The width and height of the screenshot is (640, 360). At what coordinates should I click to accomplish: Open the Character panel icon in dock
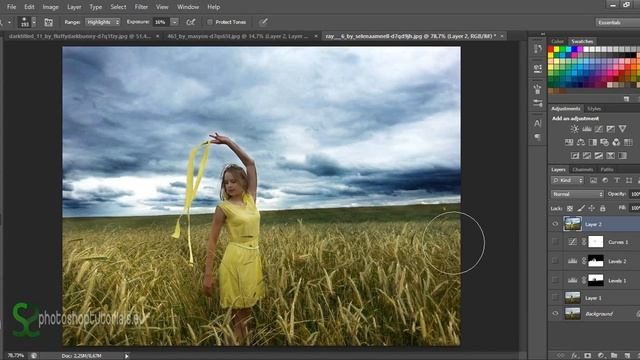[538, 123]
